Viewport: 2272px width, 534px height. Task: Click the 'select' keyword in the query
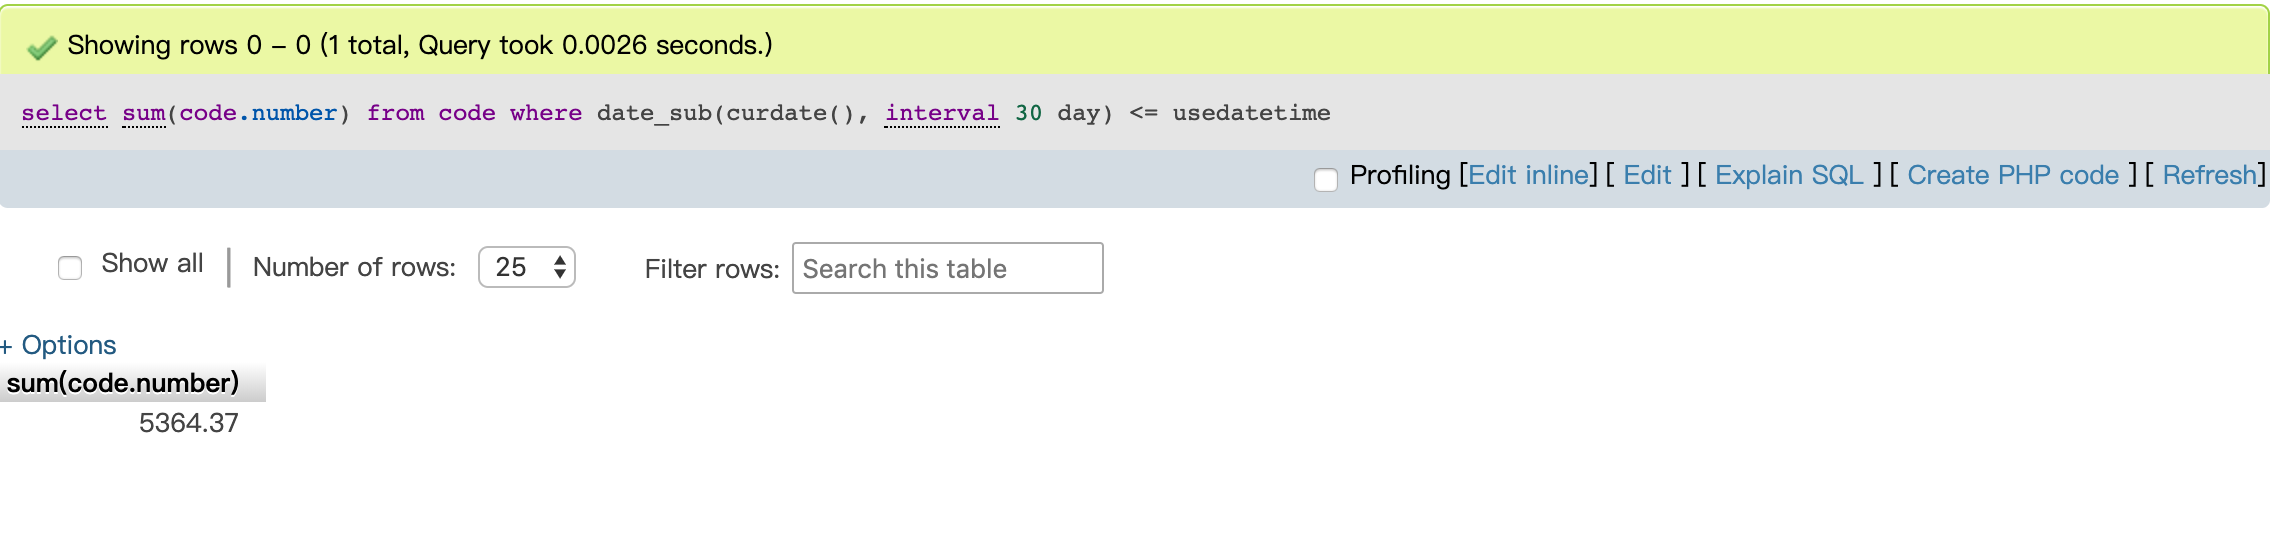pyautogui.click(x=64, y=113)
